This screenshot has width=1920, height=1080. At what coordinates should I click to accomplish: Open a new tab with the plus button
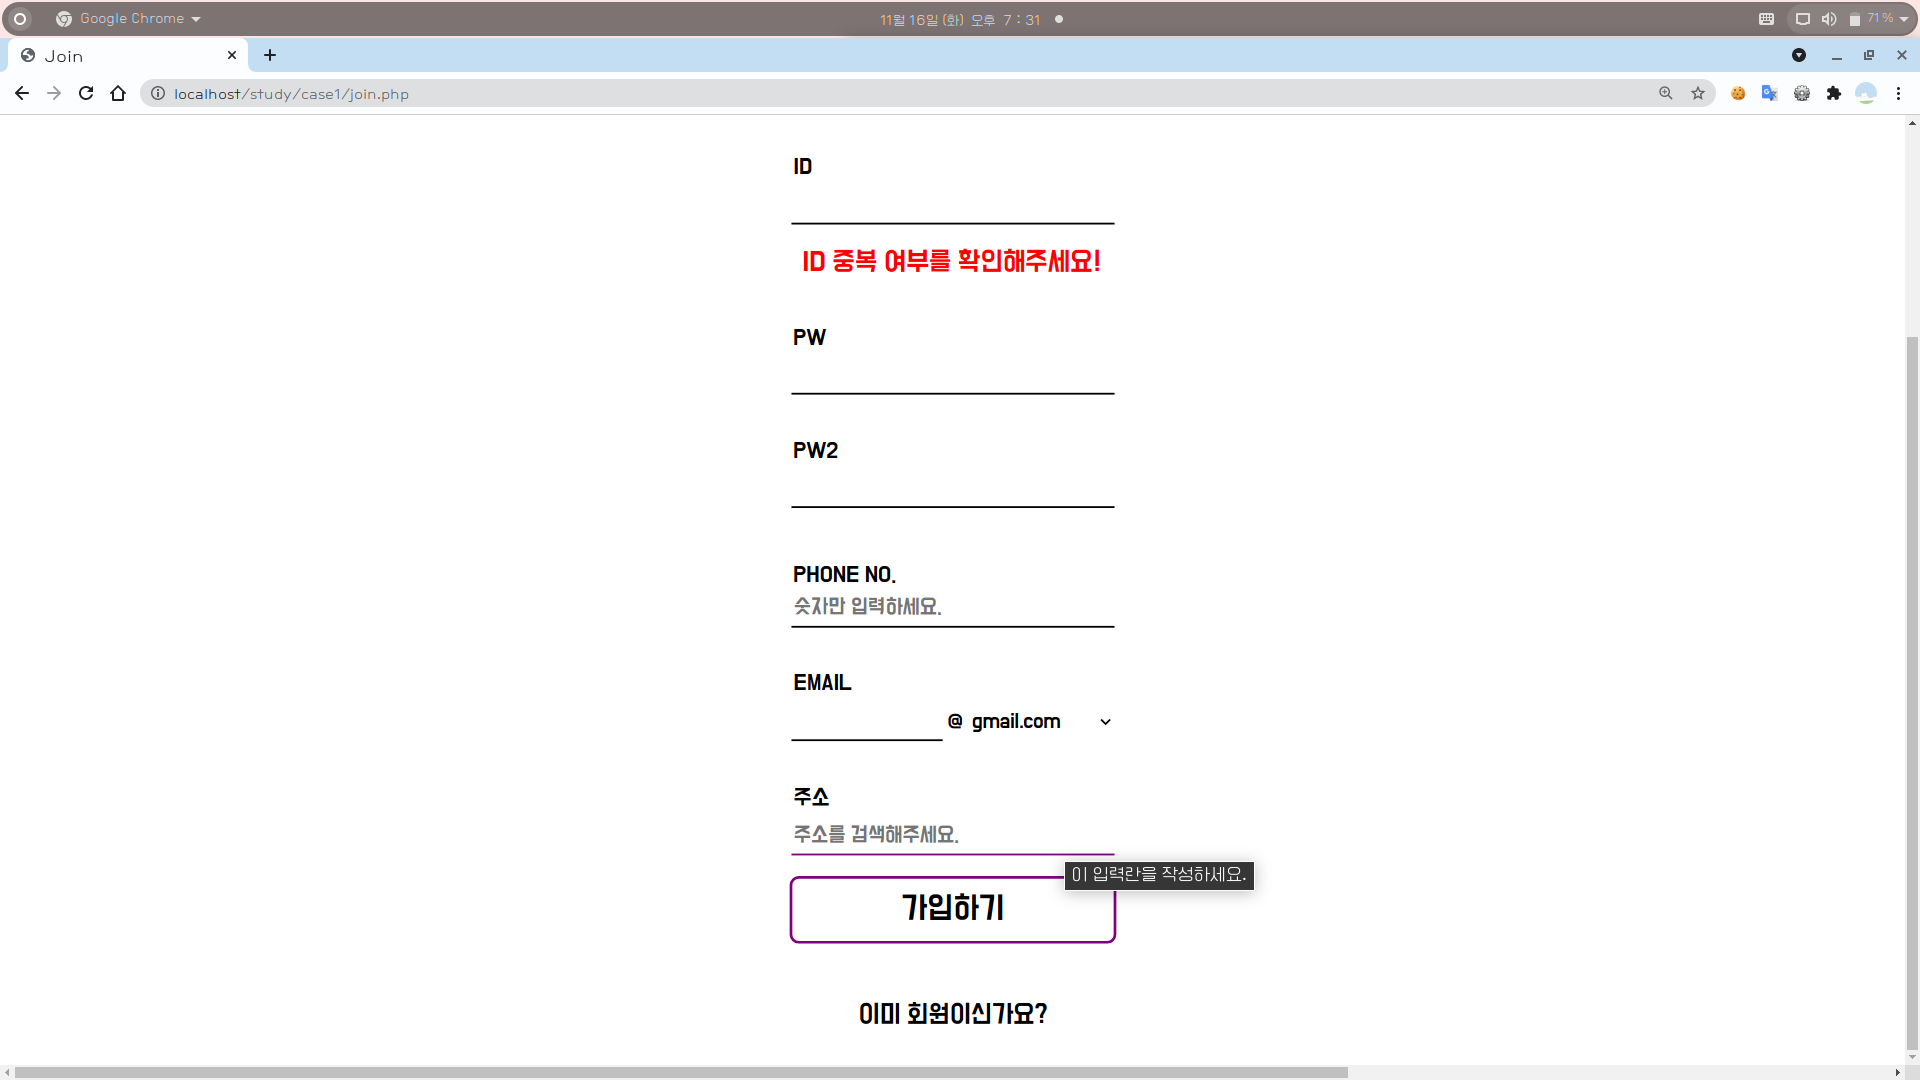pyautogui.click(x=270, y=55)
